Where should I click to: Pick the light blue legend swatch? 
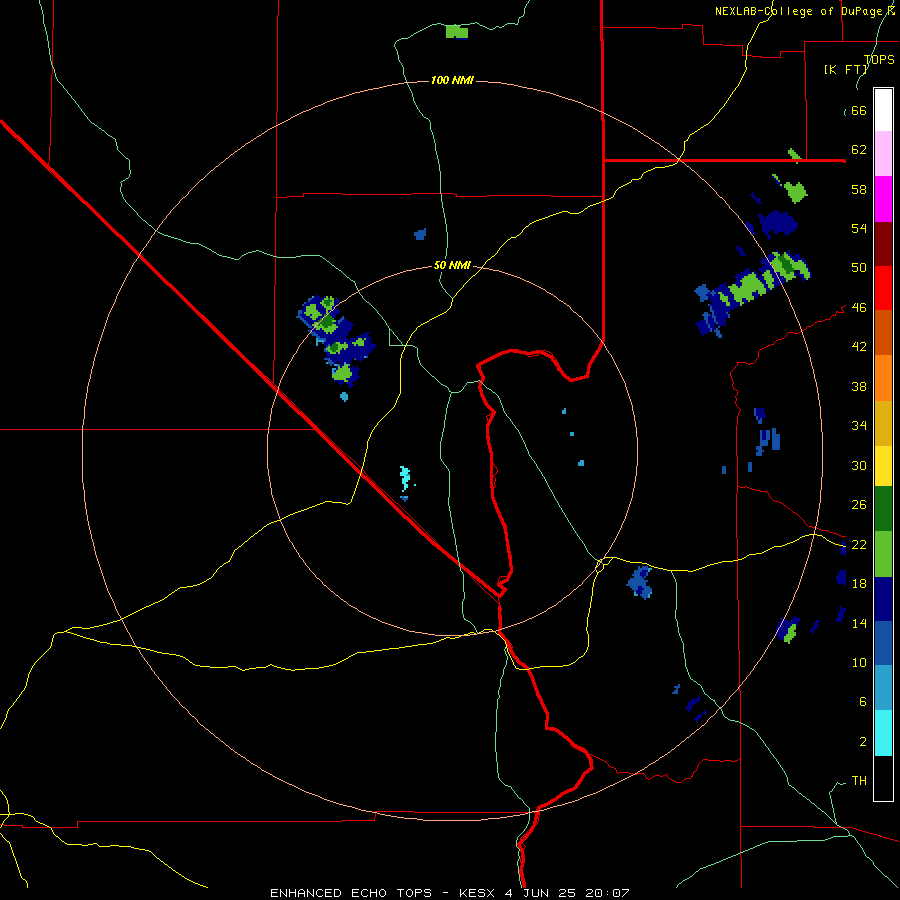pyautogui.click(x=883, y=688)
